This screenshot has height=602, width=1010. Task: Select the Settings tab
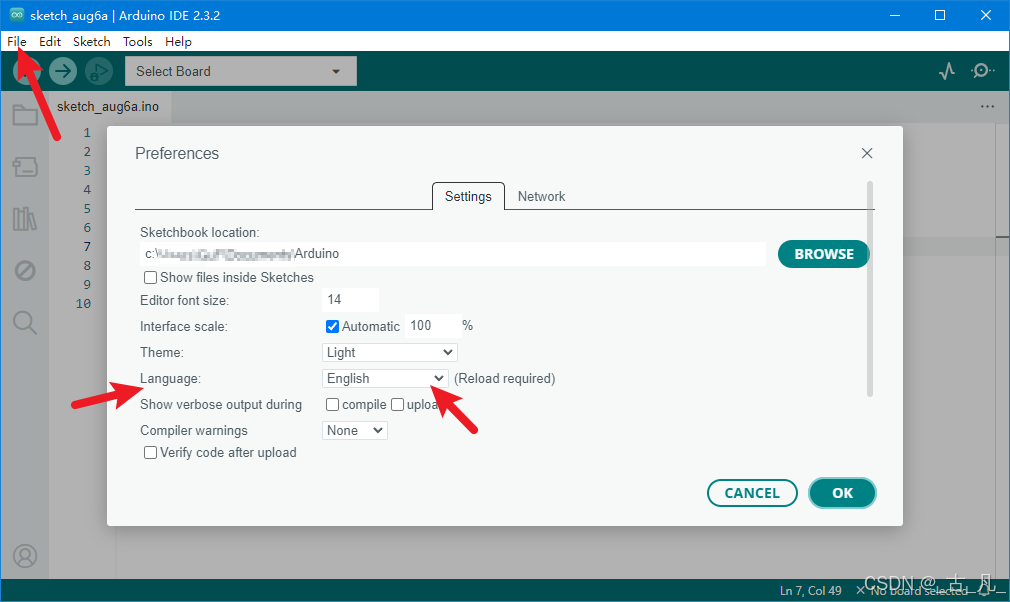click(468, 196)
